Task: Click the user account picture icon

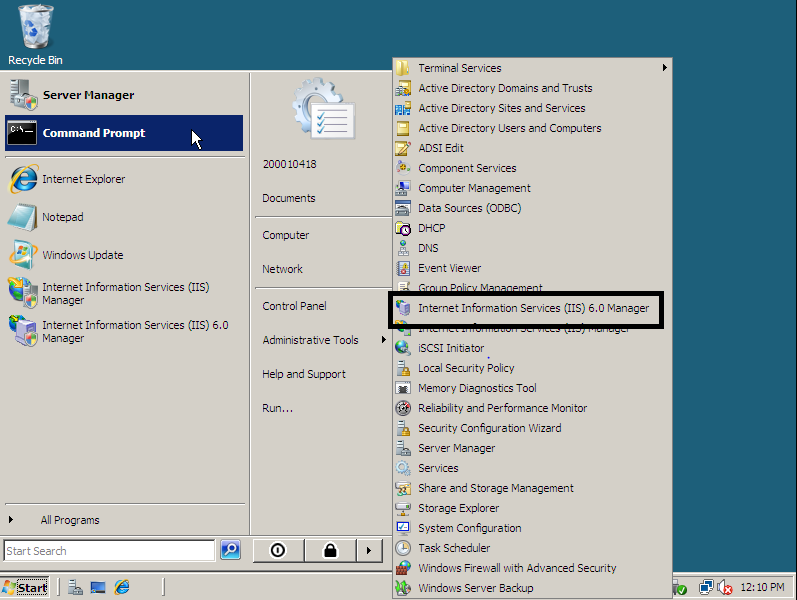Action: click(324, 108)
